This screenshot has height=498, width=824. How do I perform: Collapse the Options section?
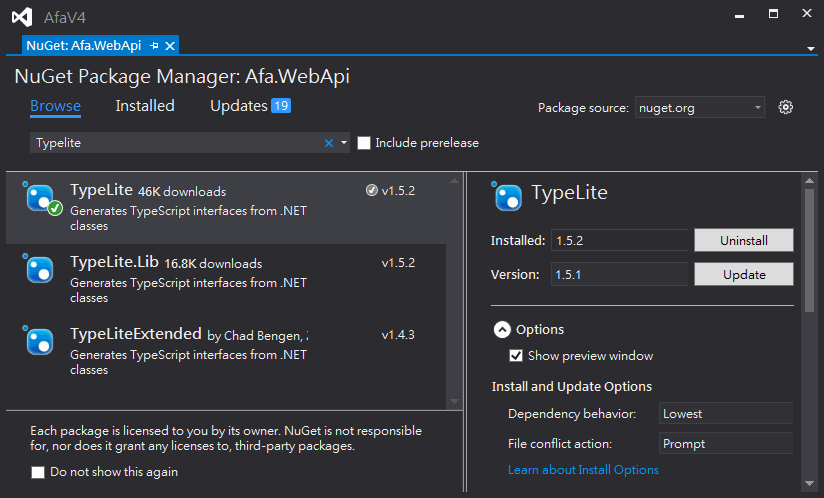(x=502, y=330)
